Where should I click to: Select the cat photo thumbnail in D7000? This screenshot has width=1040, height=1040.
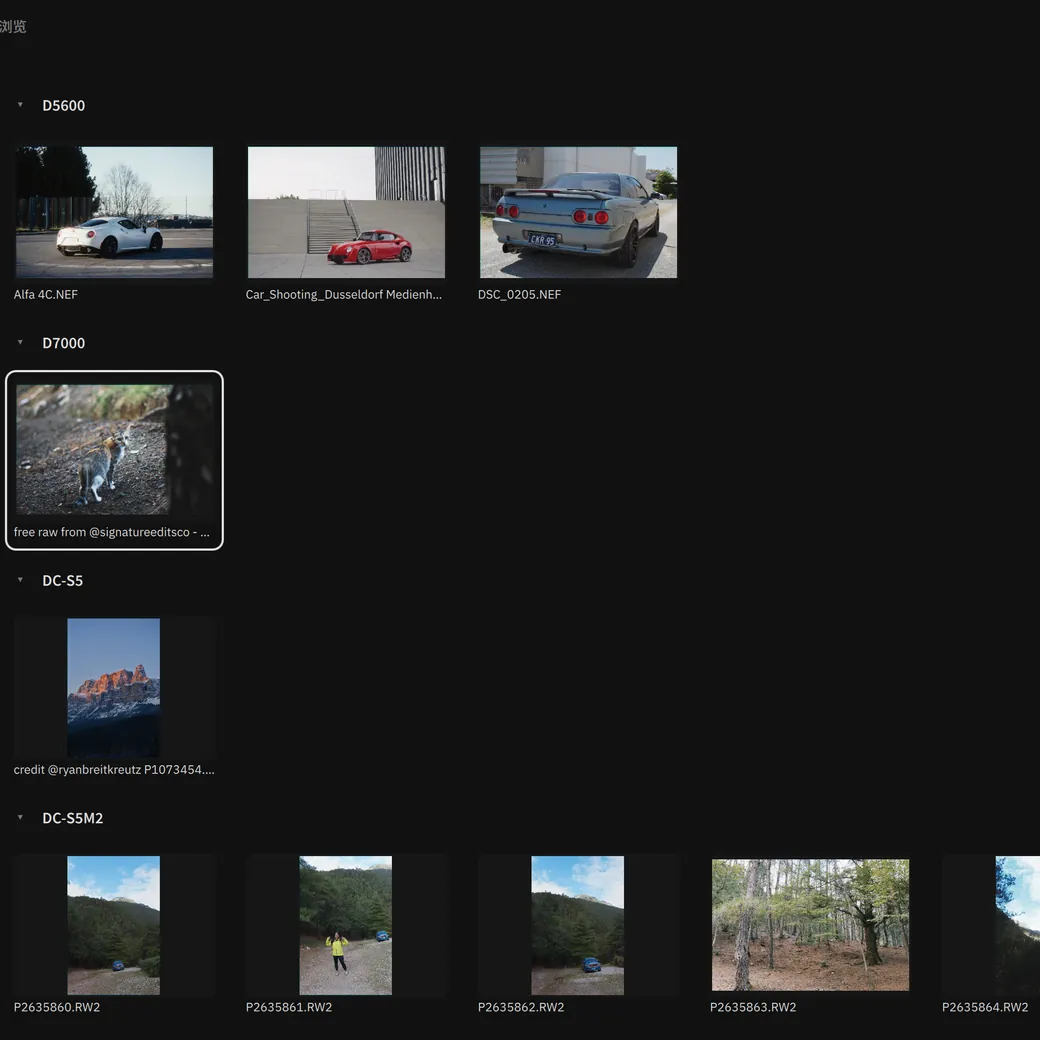click(x=114, y=450)
